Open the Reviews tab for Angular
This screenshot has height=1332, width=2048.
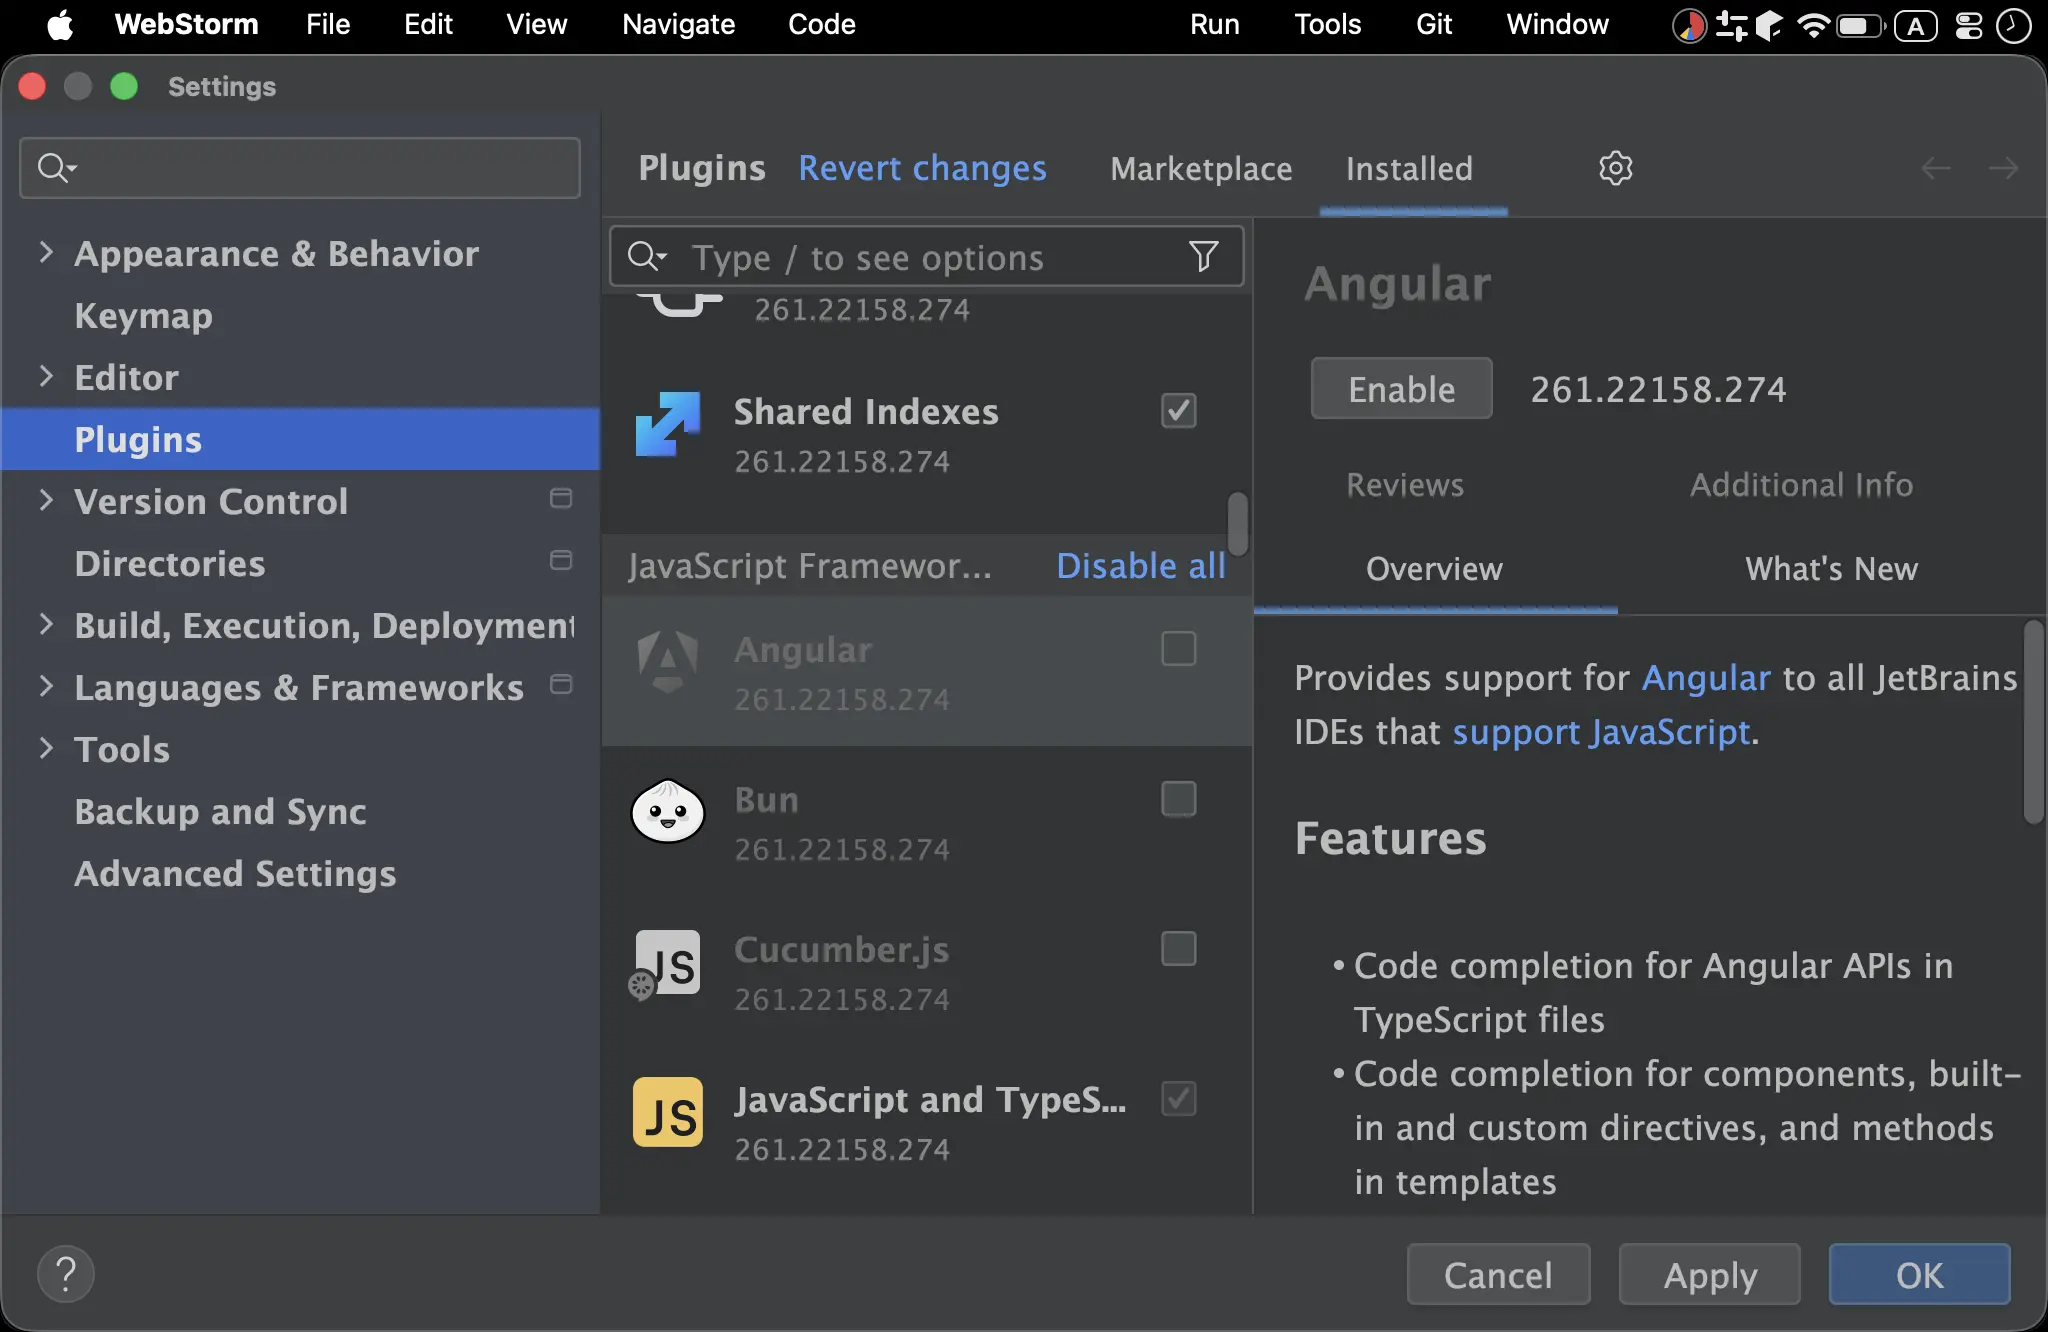[1405, 485]
